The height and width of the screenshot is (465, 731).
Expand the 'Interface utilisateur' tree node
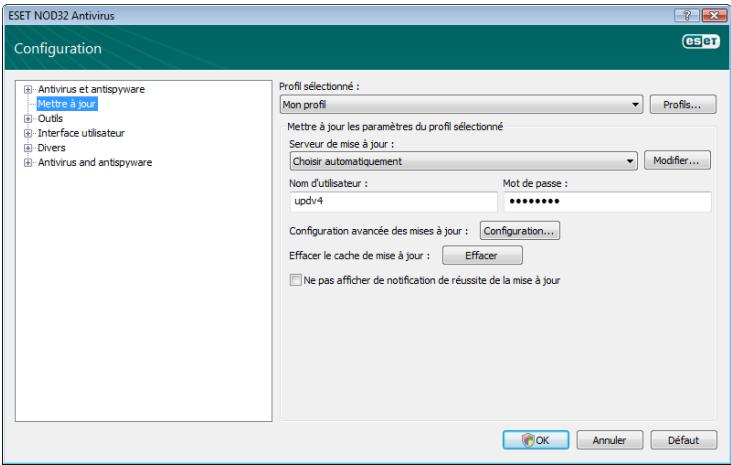click(28, 133)
